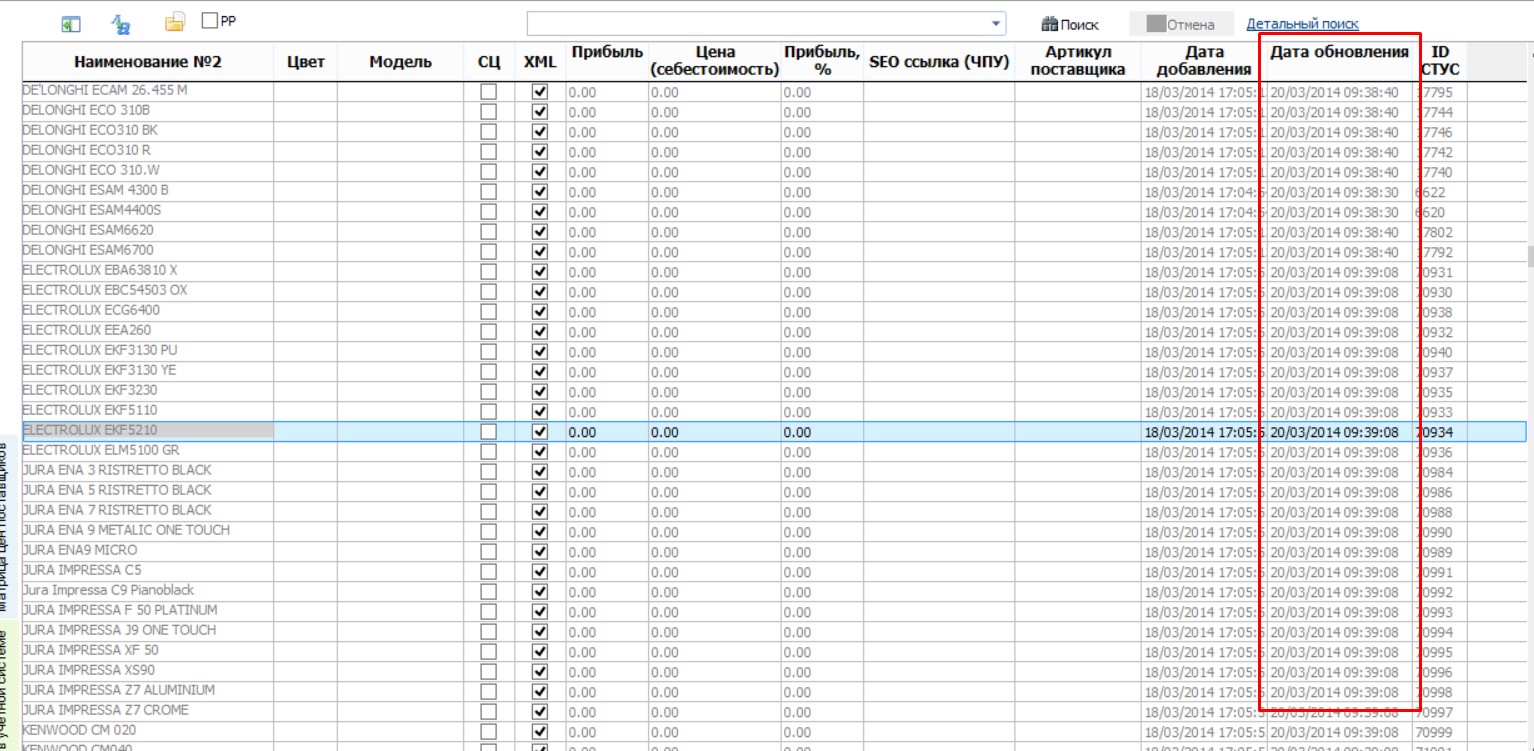Open the search combo box dropdown arrow
Viewport: 1534px width, 751px height.
(x=996, y=24)
